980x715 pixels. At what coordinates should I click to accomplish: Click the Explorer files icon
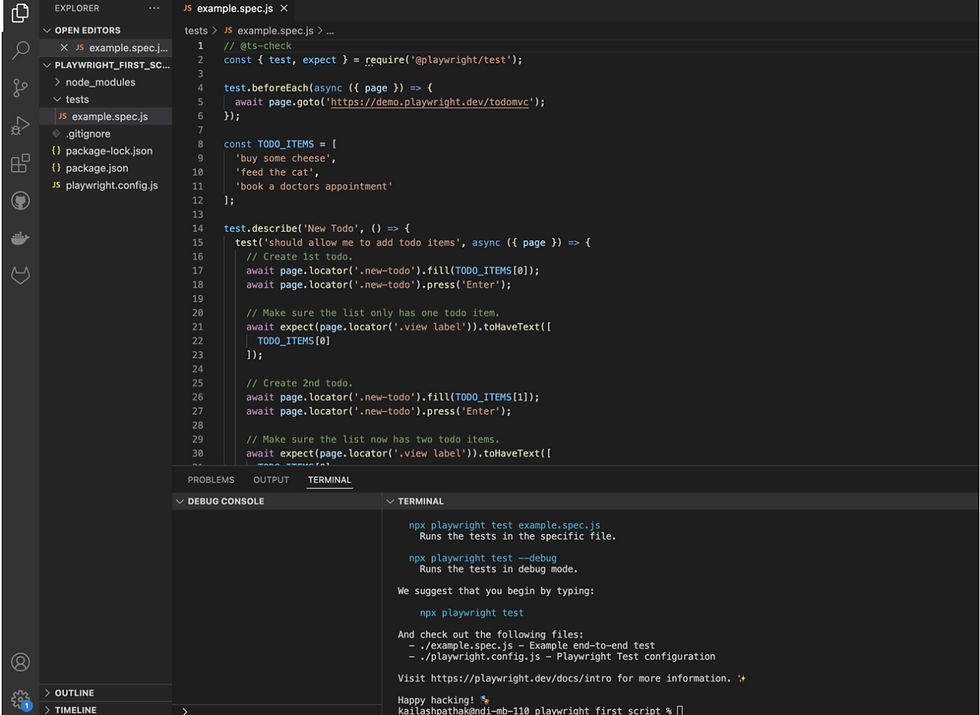click(x=20, y=13)
